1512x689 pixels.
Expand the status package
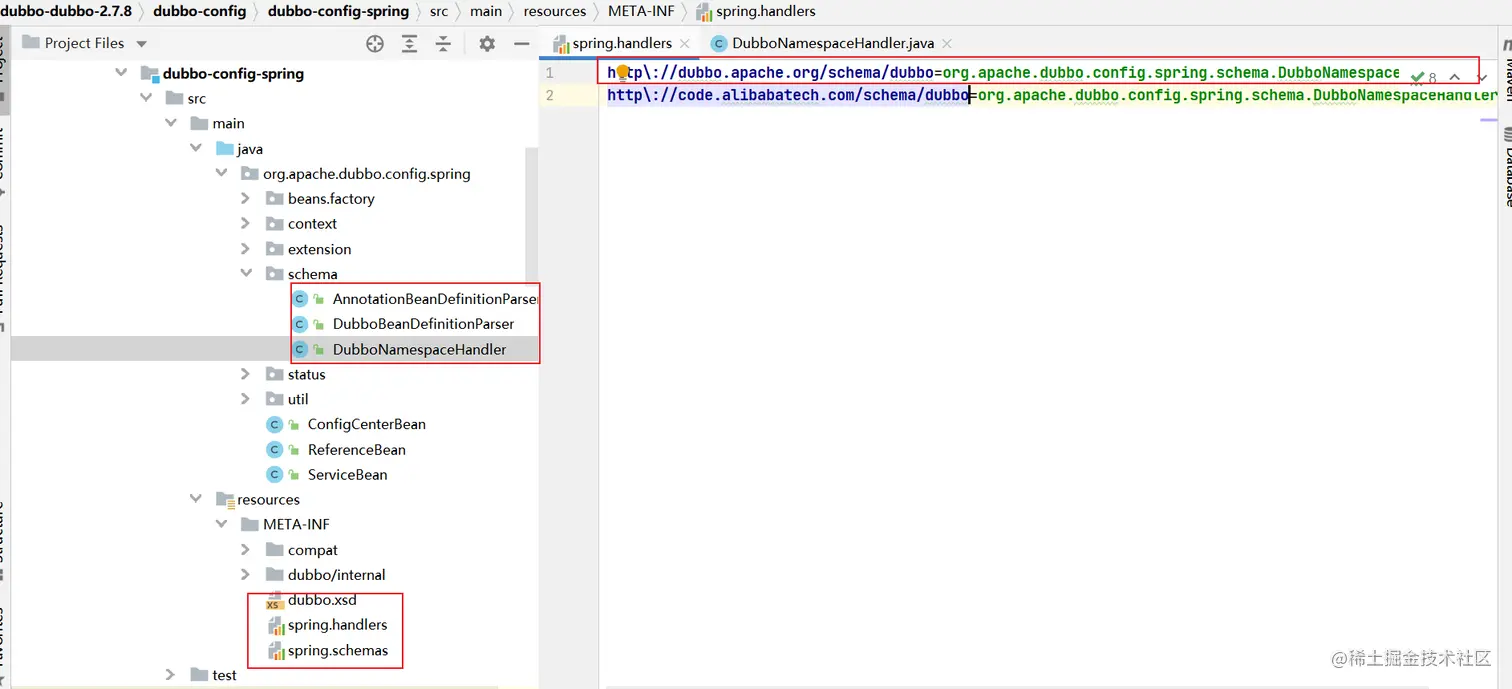[246, 374]
